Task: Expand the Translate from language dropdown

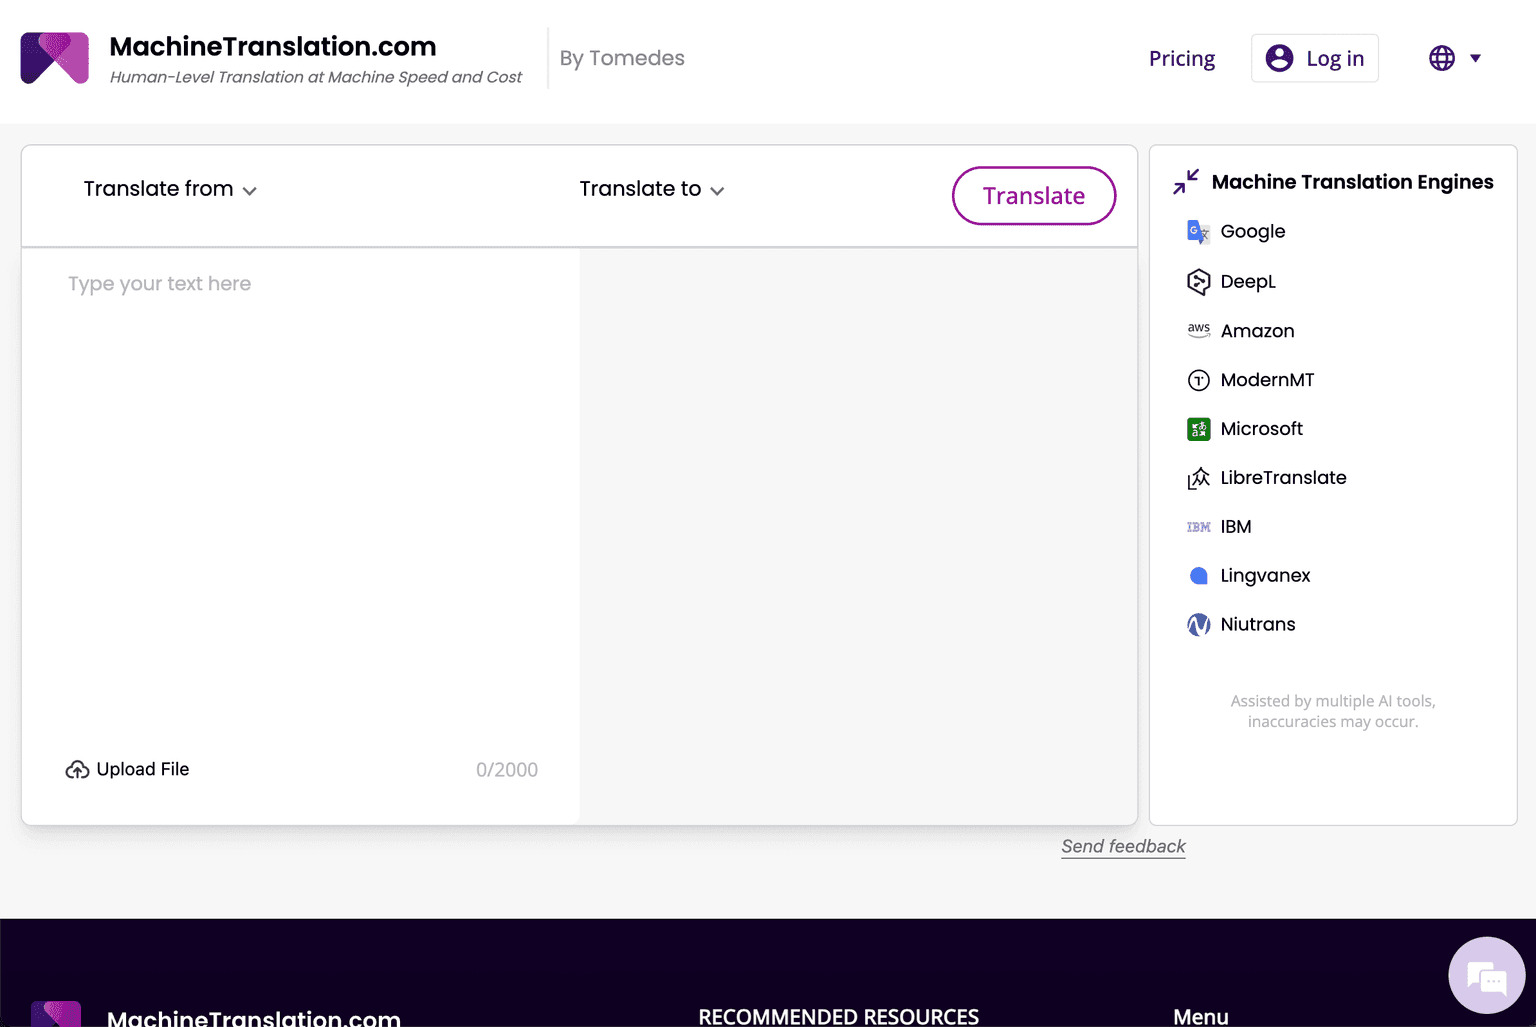Action: click(170, 189)
